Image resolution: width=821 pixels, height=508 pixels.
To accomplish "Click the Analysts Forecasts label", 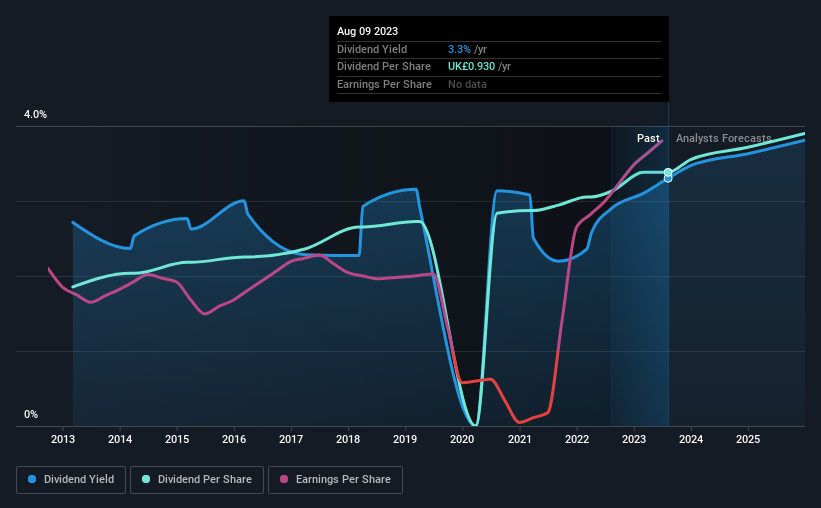I will (x=724, y=138).
